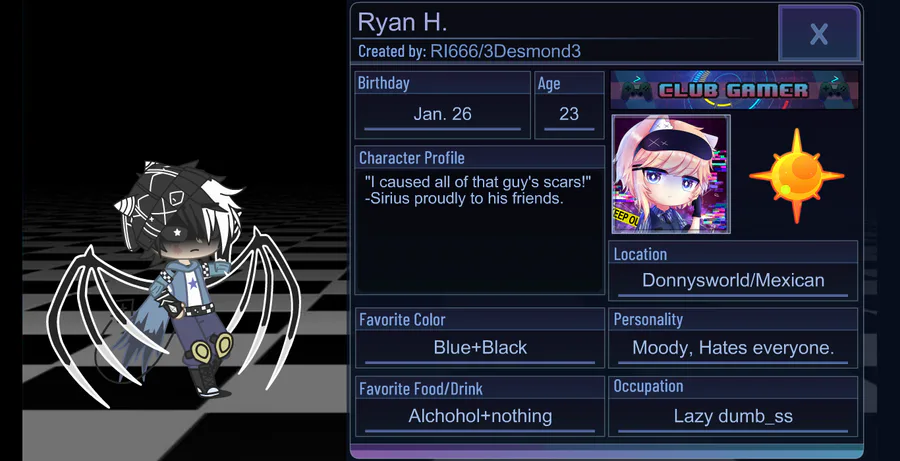Close the character profile panel
Screen dimensions: 900x461
click(819, 33)
